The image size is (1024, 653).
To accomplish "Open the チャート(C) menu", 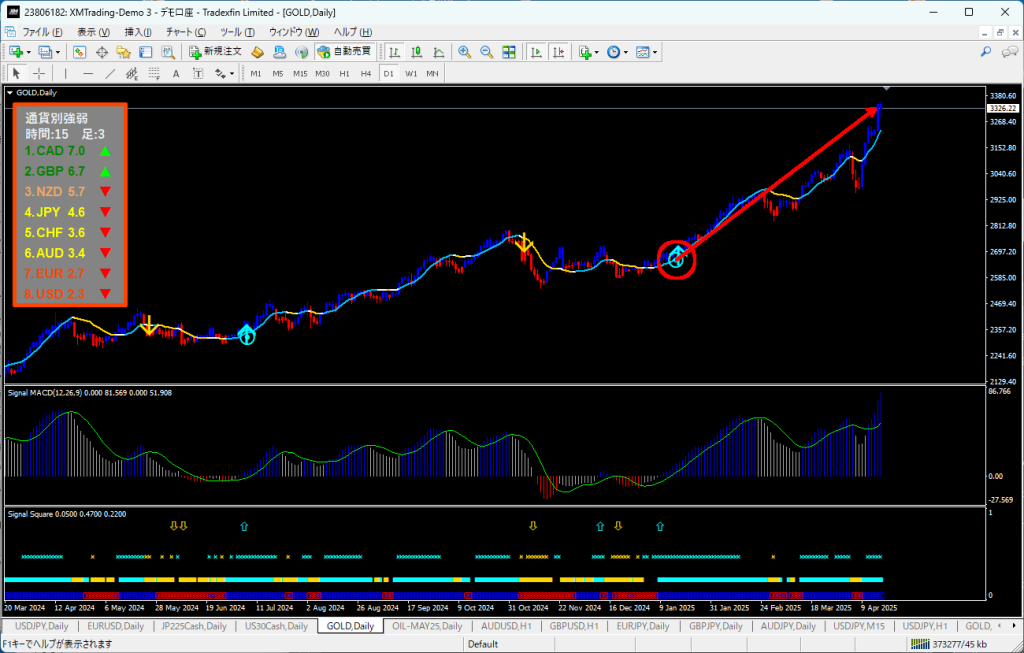I will (185, 31).
